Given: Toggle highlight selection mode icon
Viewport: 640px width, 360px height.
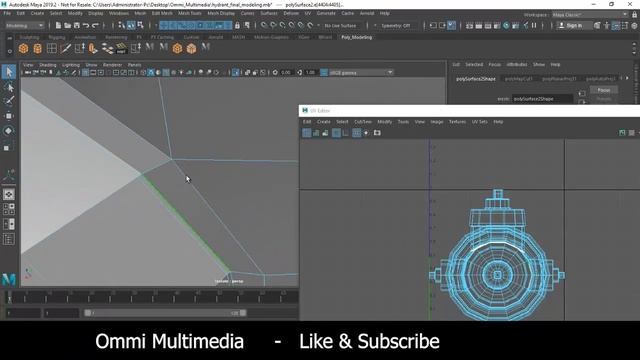Looking at the screenshot, I should (247, 25).
